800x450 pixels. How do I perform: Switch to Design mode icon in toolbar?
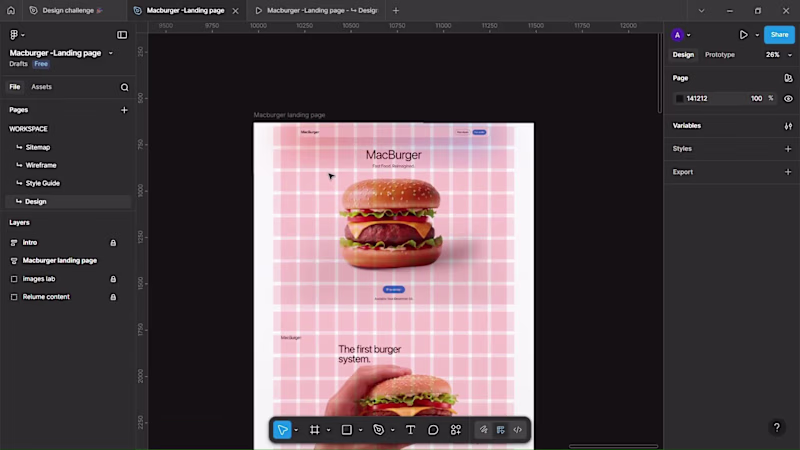pyautogui.click(x=501, y=430)
